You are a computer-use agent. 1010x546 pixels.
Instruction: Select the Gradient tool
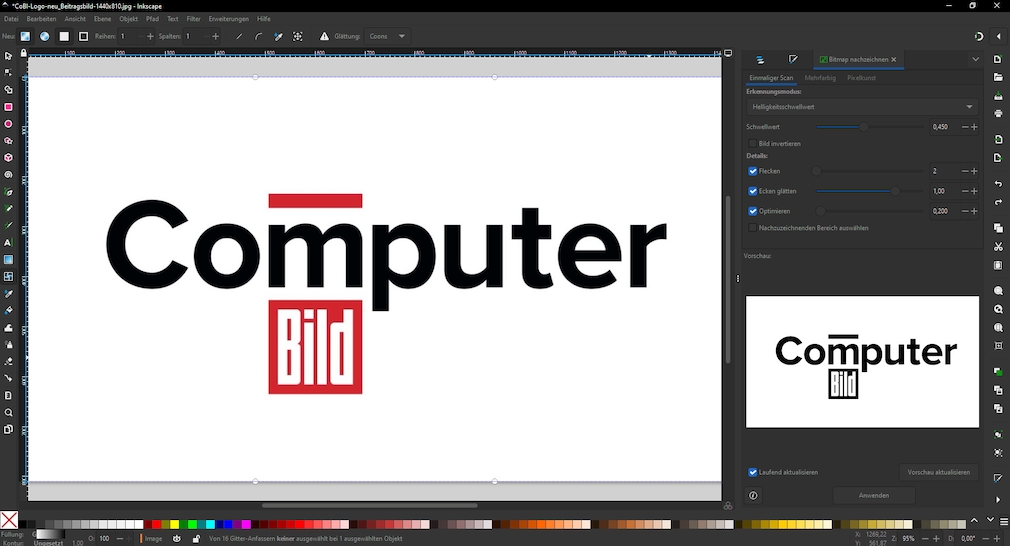(x=8, y=259)
